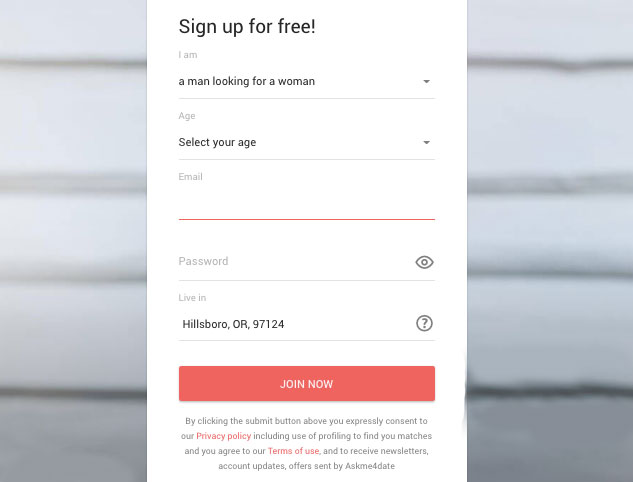The width and height of the screenshot is (633, 482).
Task: Click the 'Live in' field label
Action: pos(192,298)
